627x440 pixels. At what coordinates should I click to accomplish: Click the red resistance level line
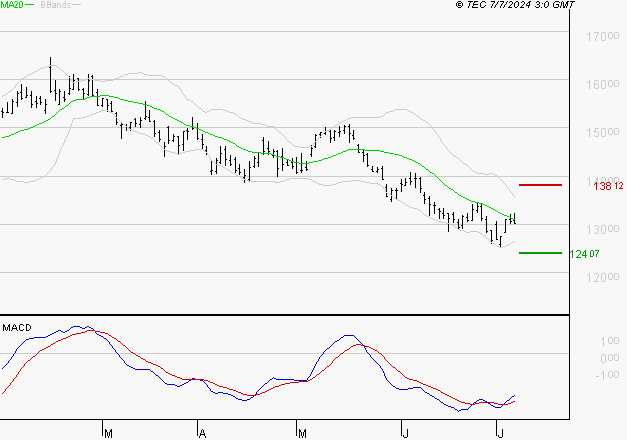(x=540, y=185)
